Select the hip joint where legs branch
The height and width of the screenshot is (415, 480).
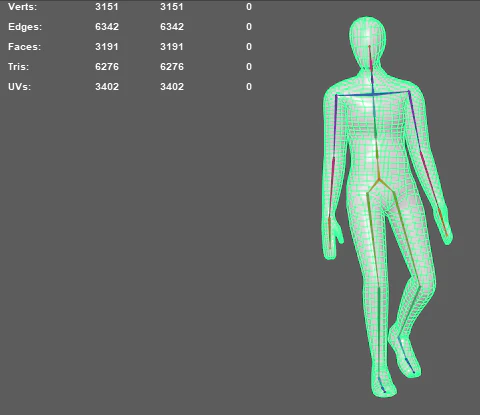pos(379,180)
